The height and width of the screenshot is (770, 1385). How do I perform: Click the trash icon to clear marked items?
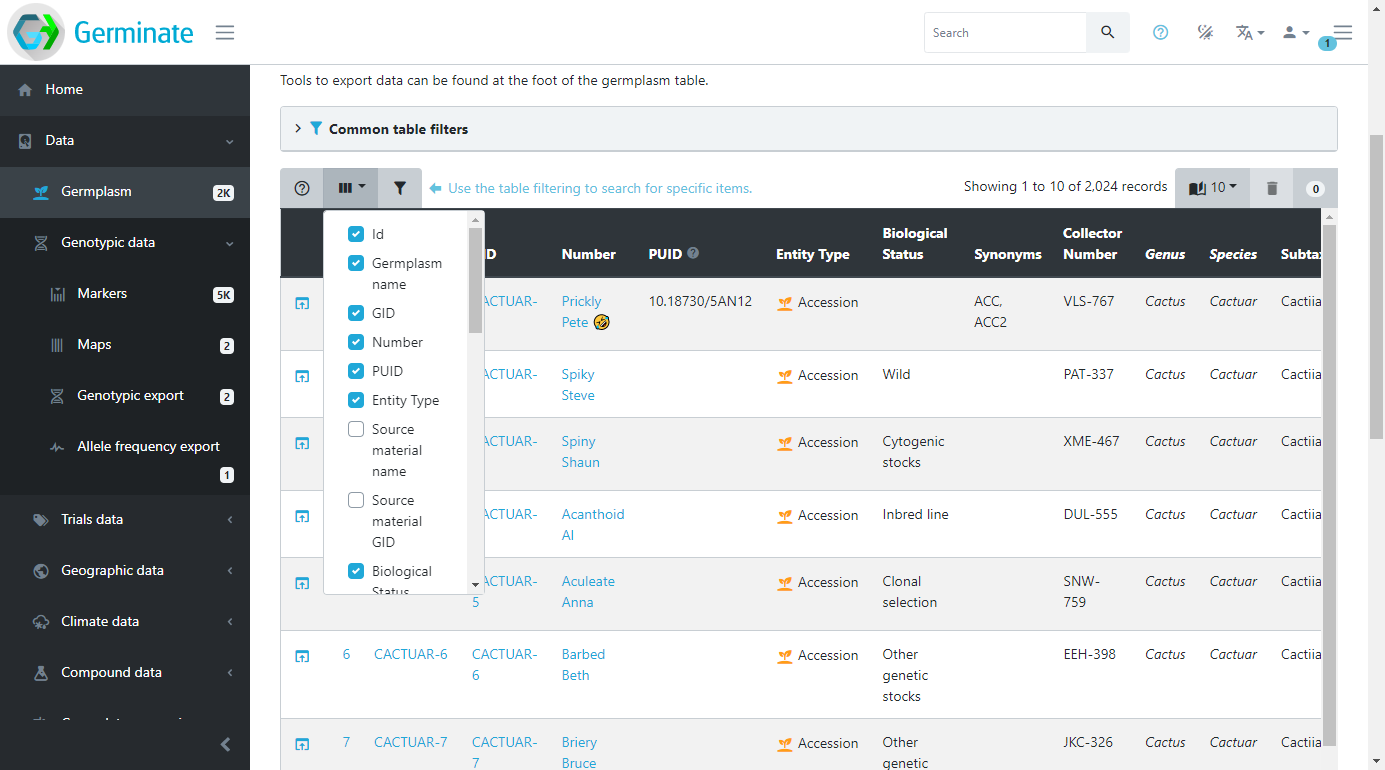[1272, 188]
